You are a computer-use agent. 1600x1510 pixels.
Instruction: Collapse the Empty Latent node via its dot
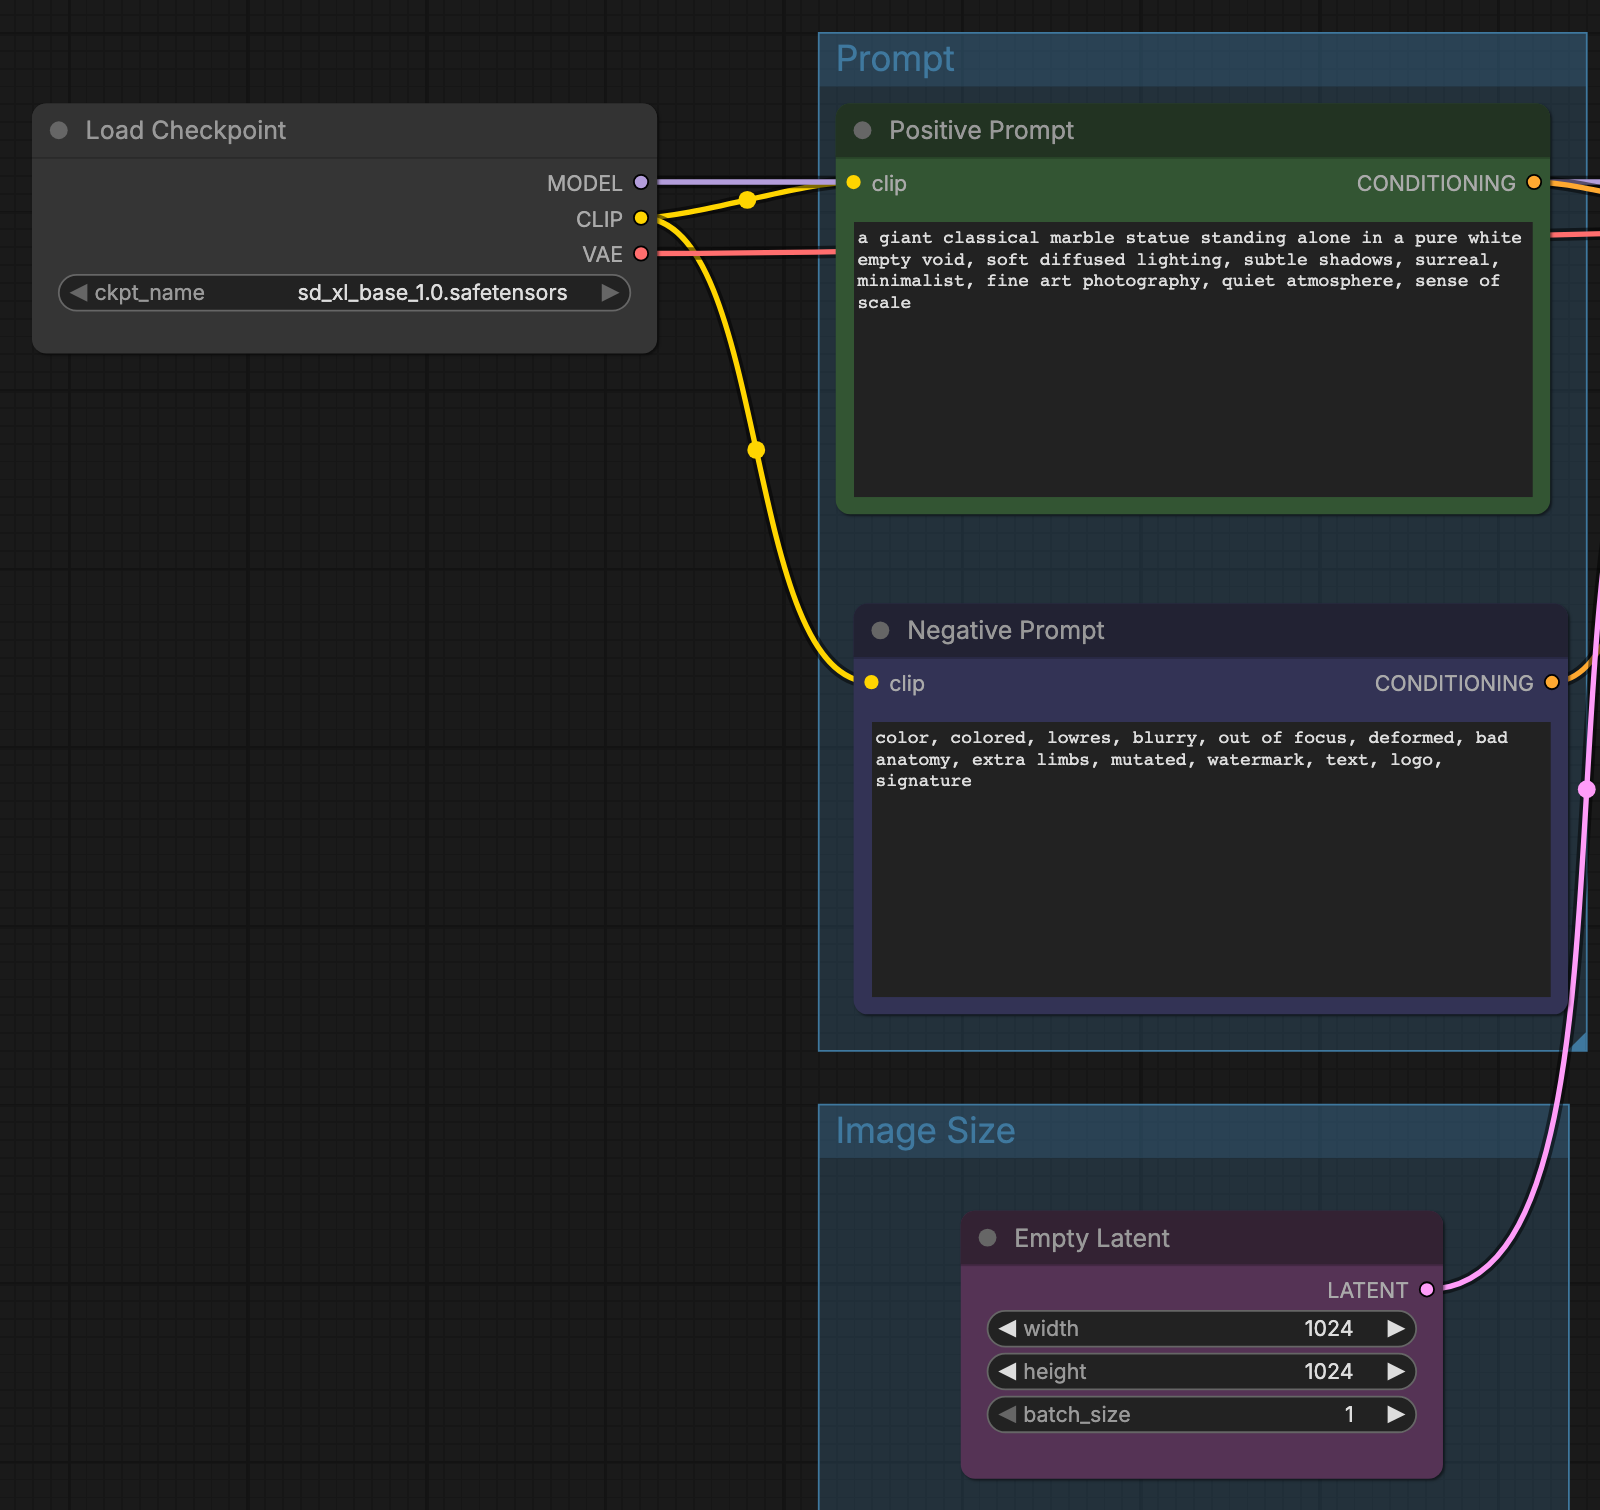tap(988, 1238)
